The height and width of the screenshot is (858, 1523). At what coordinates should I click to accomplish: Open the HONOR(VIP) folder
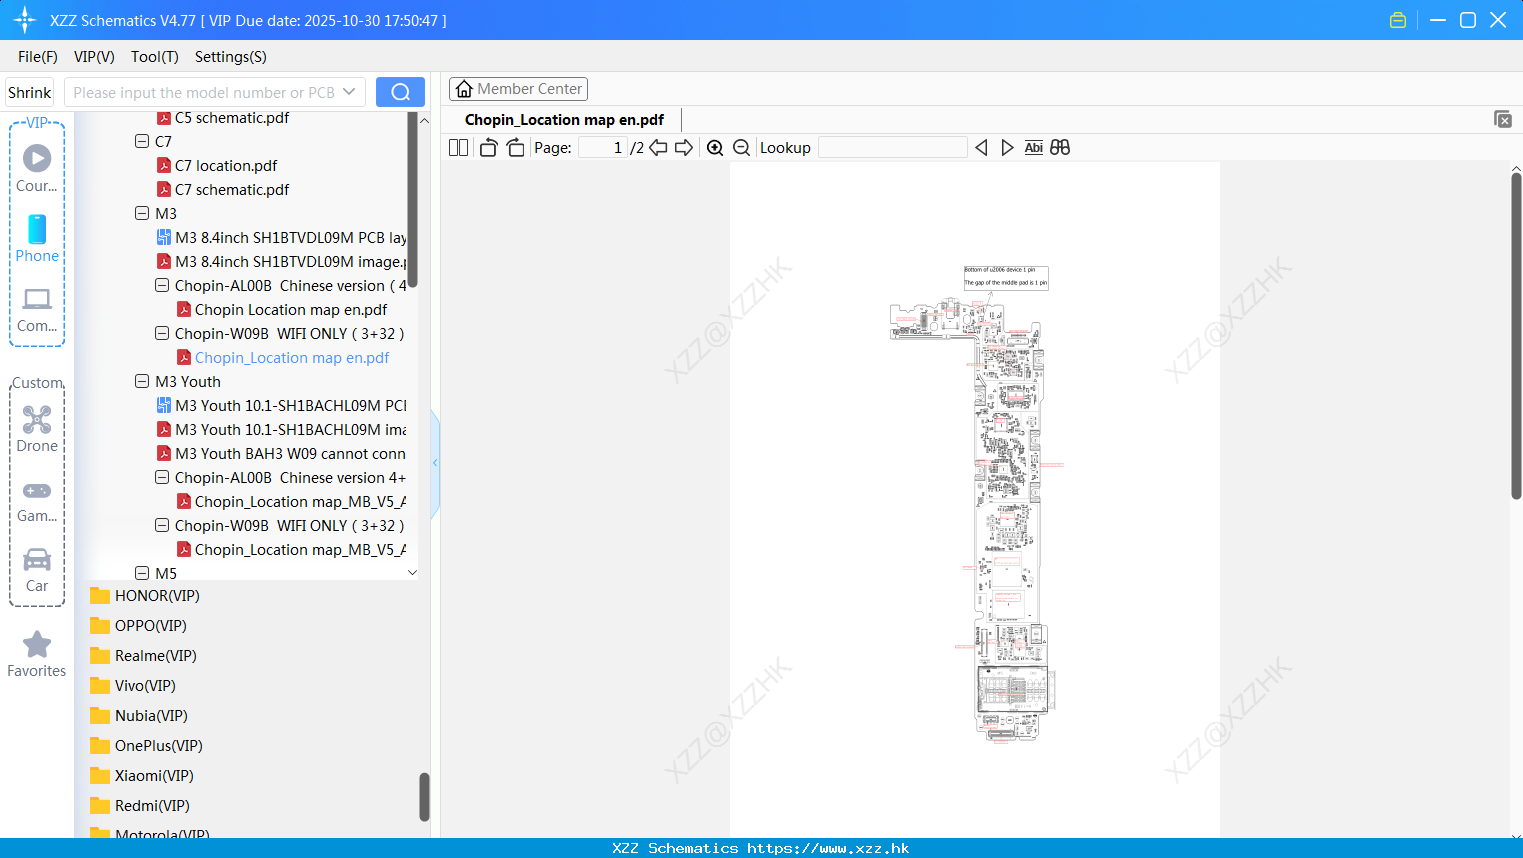[x=157, y=595]
